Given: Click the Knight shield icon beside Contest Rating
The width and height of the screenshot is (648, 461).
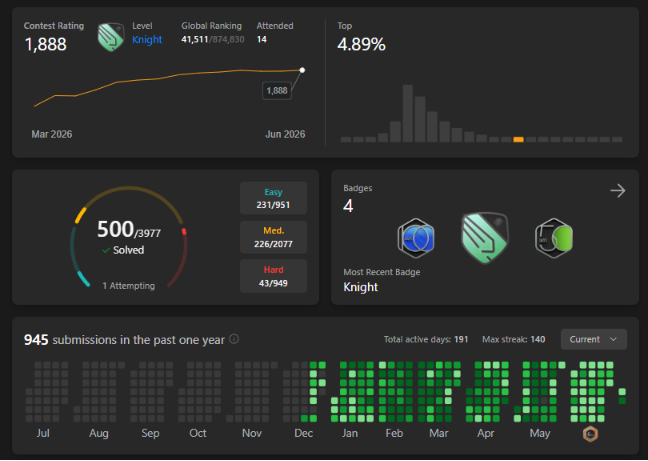Looking at the screenshot, I should [x=111, y=37].
